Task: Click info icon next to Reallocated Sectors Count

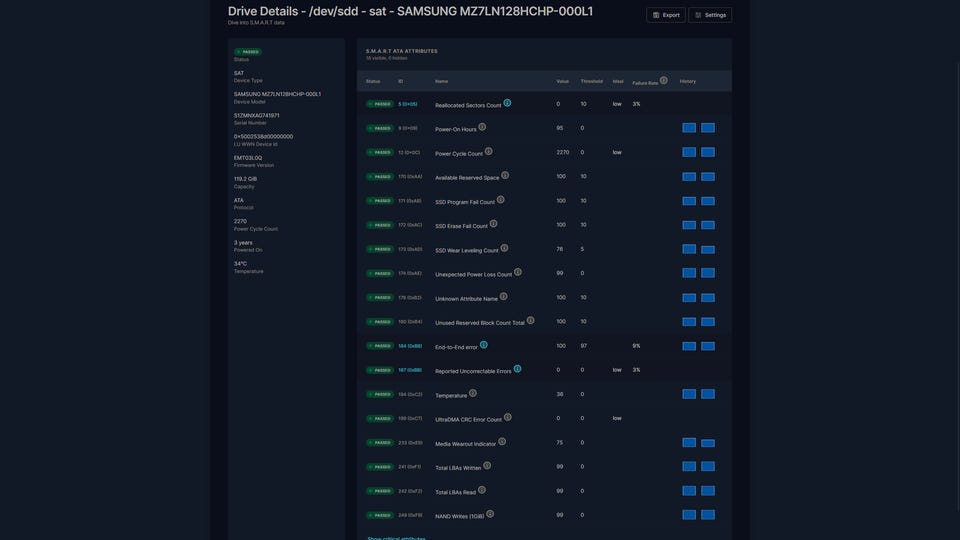Action: (x=507, y=103)
